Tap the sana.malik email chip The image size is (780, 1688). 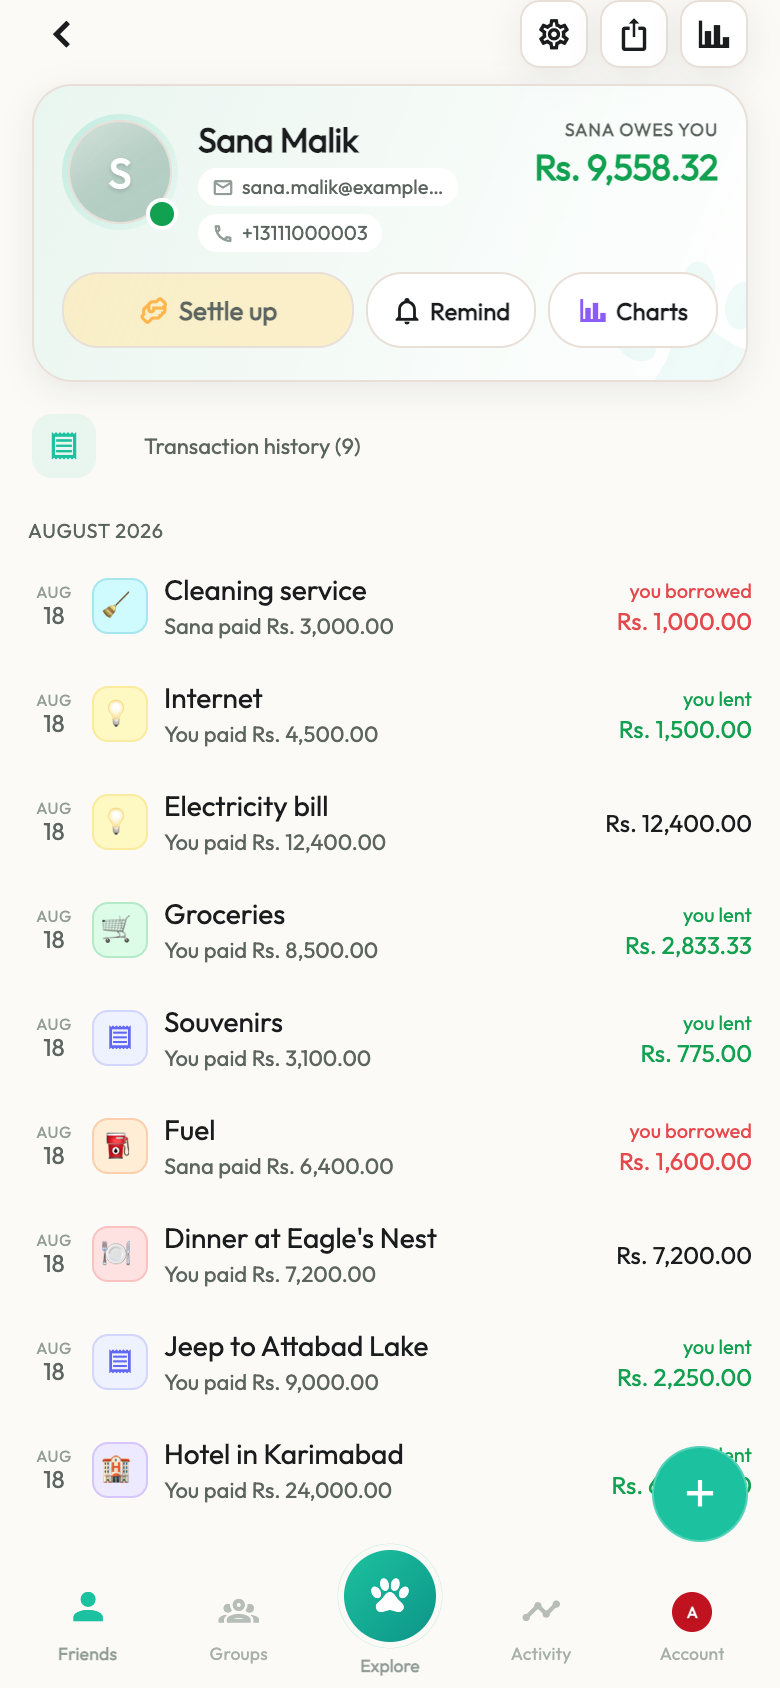coord(328,187)
